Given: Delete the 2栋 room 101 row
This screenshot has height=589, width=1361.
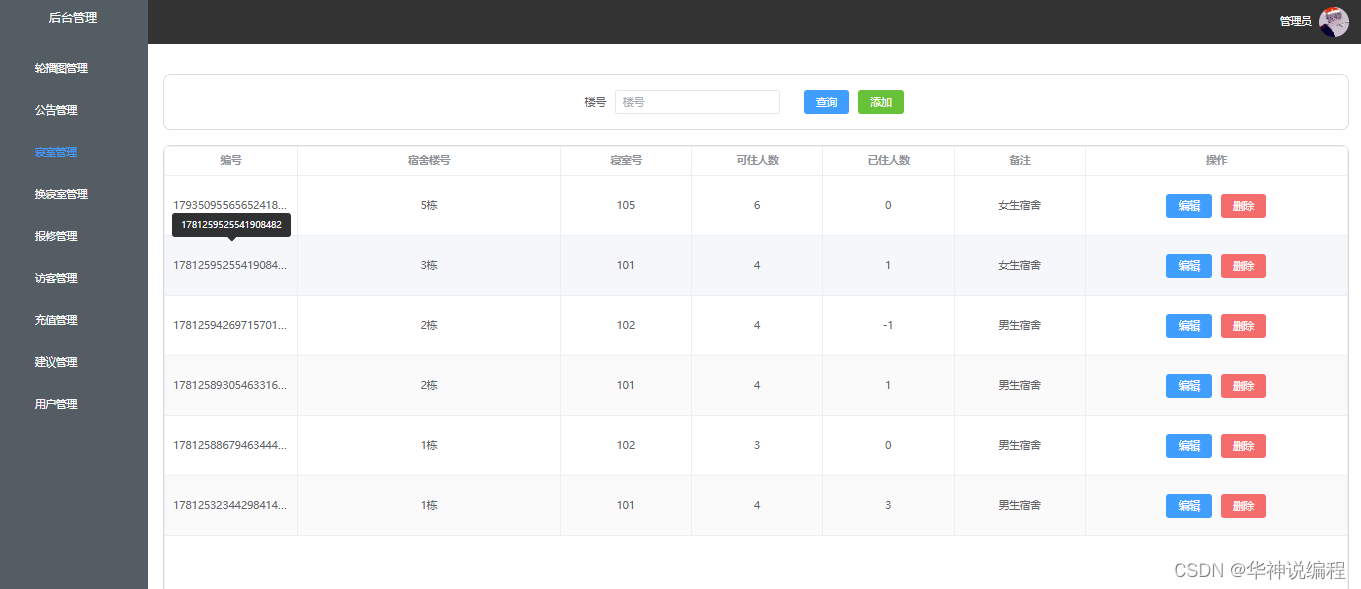Looking at the screenshot, I should point(1243,386).
